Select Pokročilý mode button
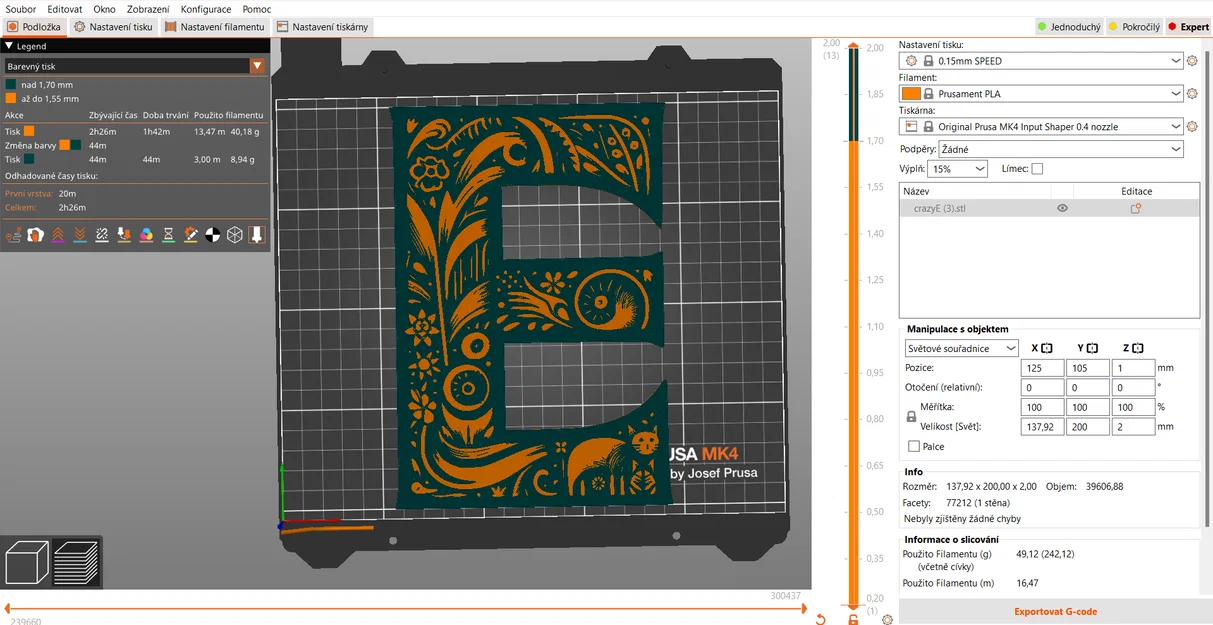The height and width of the screenshot is (625, 1213). tap(1134, 27)
